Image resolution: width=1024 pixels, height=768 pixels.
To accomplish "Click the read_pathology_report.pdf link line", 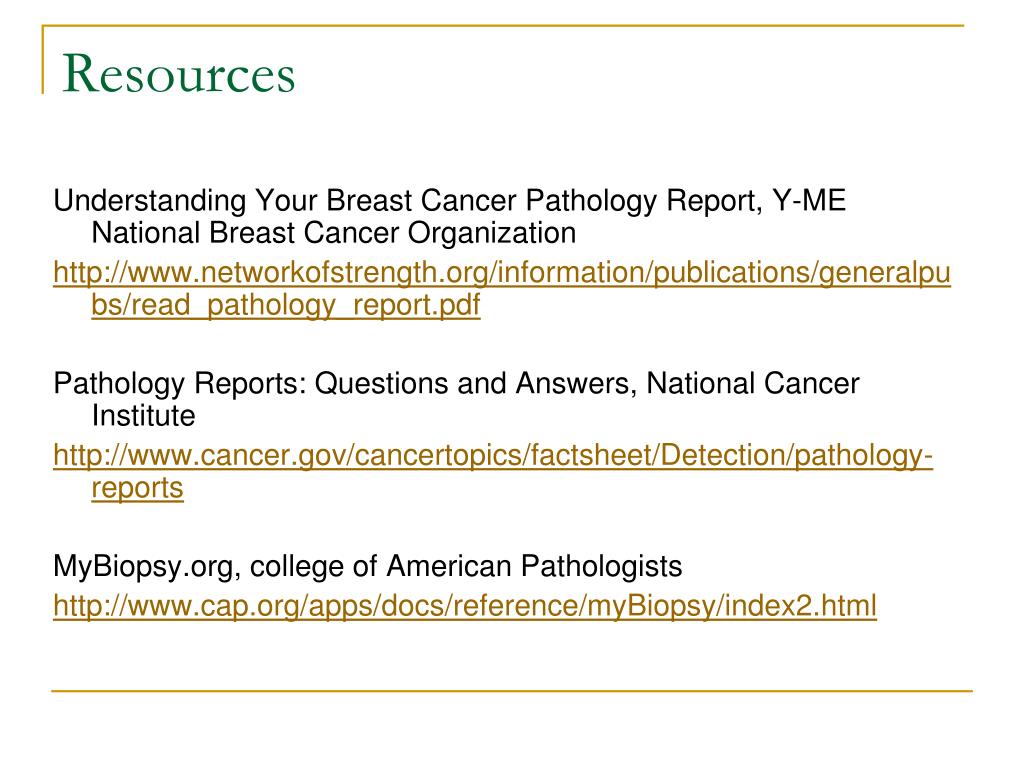I will click(285, 305).
